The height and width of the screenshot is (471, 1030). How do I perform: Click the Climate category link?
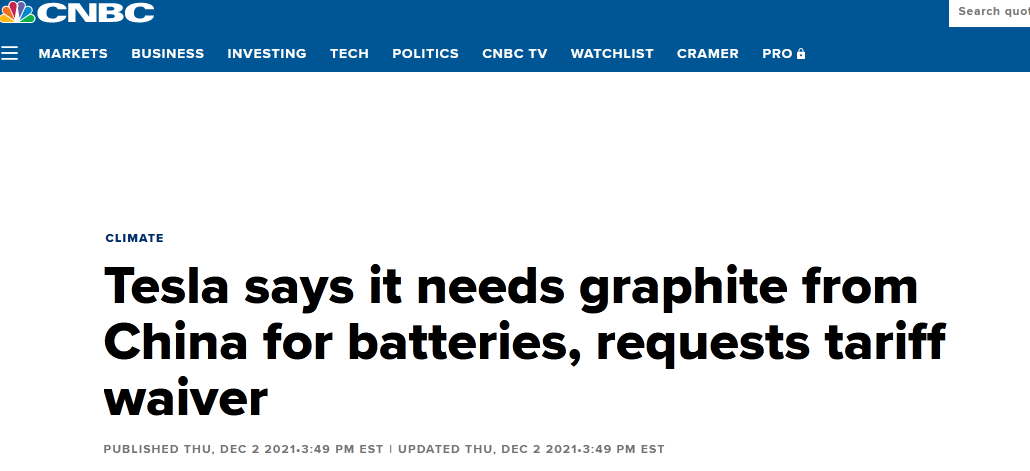[134, 238]
